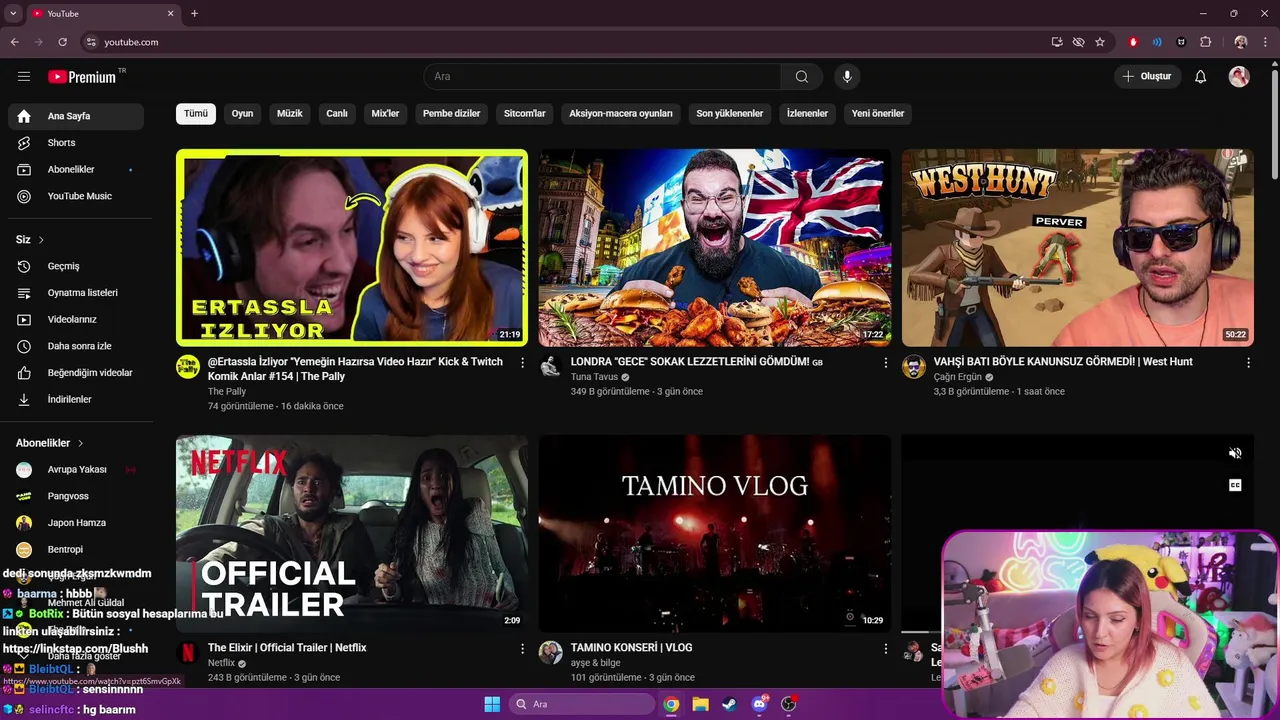Open more options for The Pally video
1280x720 pixels.
[x=522, y=363]
